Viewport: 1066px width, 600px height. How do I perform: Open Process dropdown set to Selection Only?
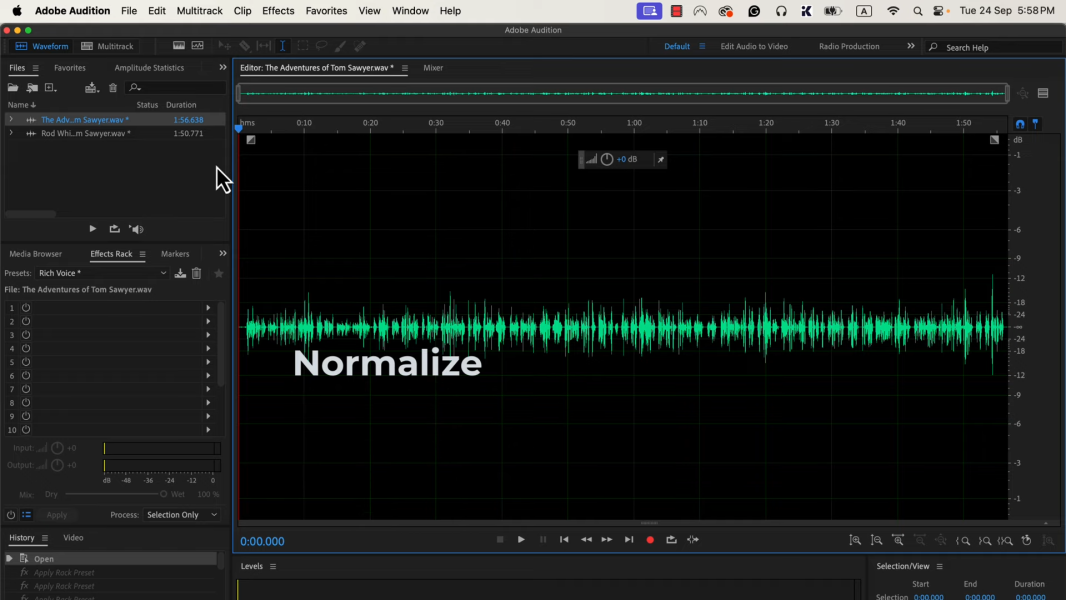(182, 515)
